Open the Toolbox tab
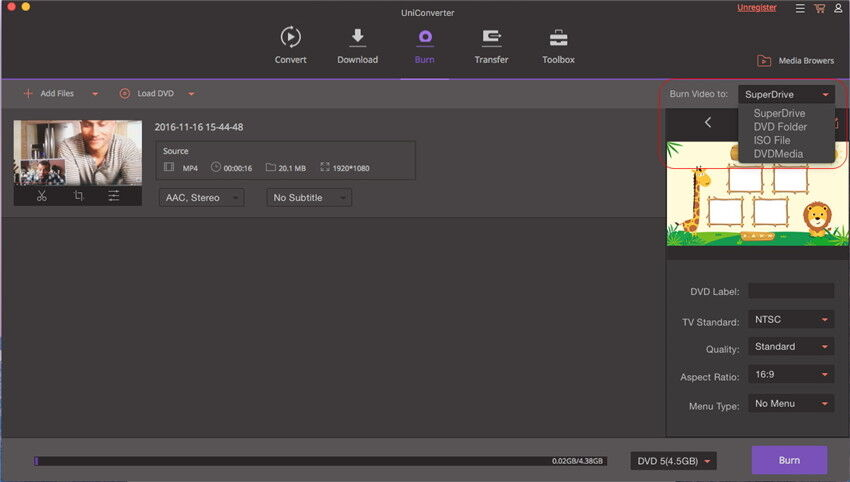This screenshot has width=850, height=482. pyautogui.click(x=558, y=46)
